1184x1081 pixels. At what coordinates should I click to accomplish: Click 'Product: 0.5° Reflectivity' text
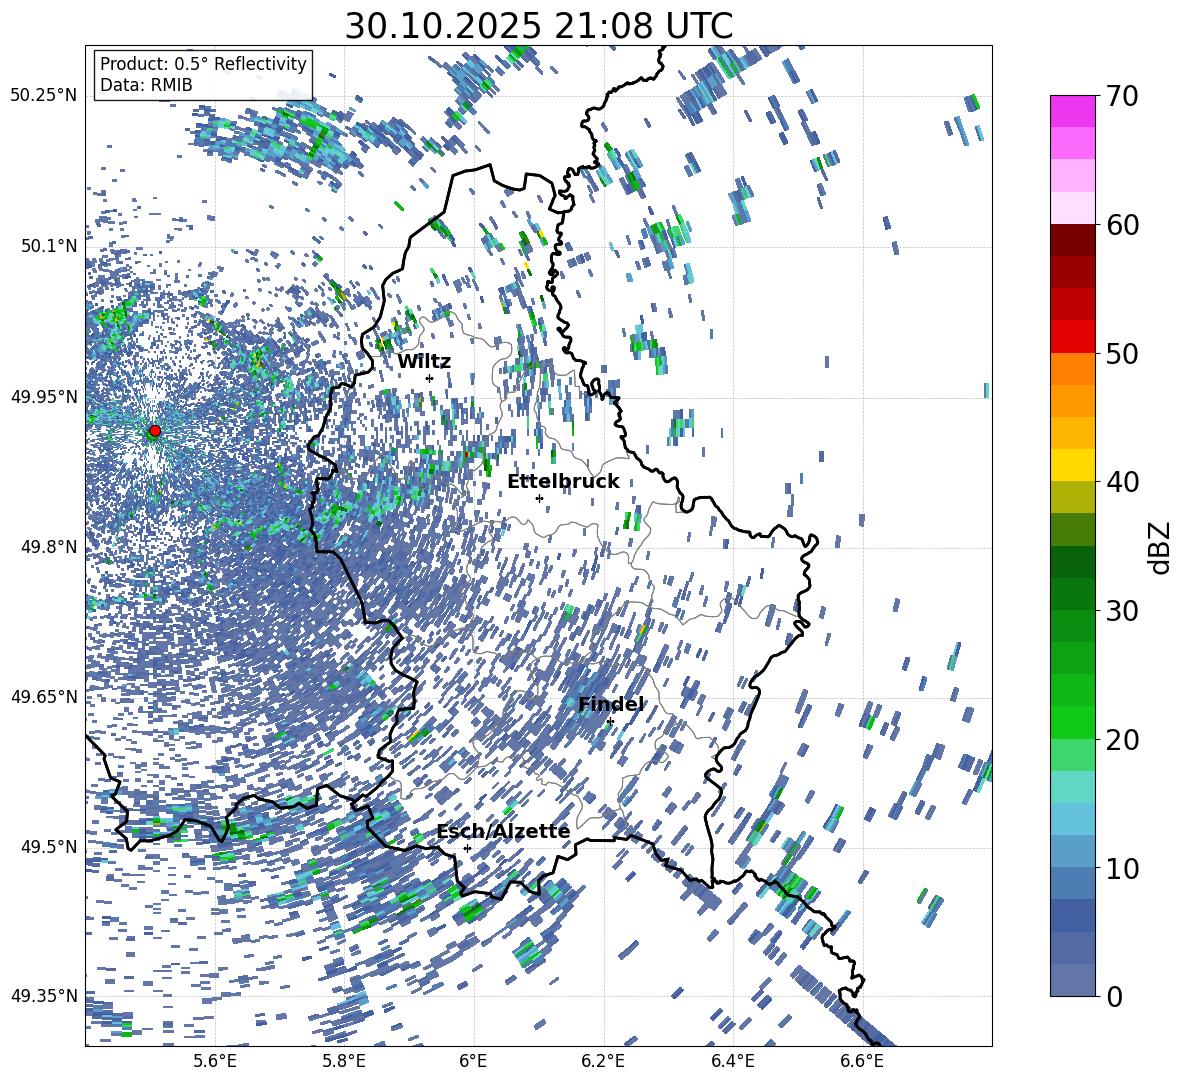click(x=203, y=64)
